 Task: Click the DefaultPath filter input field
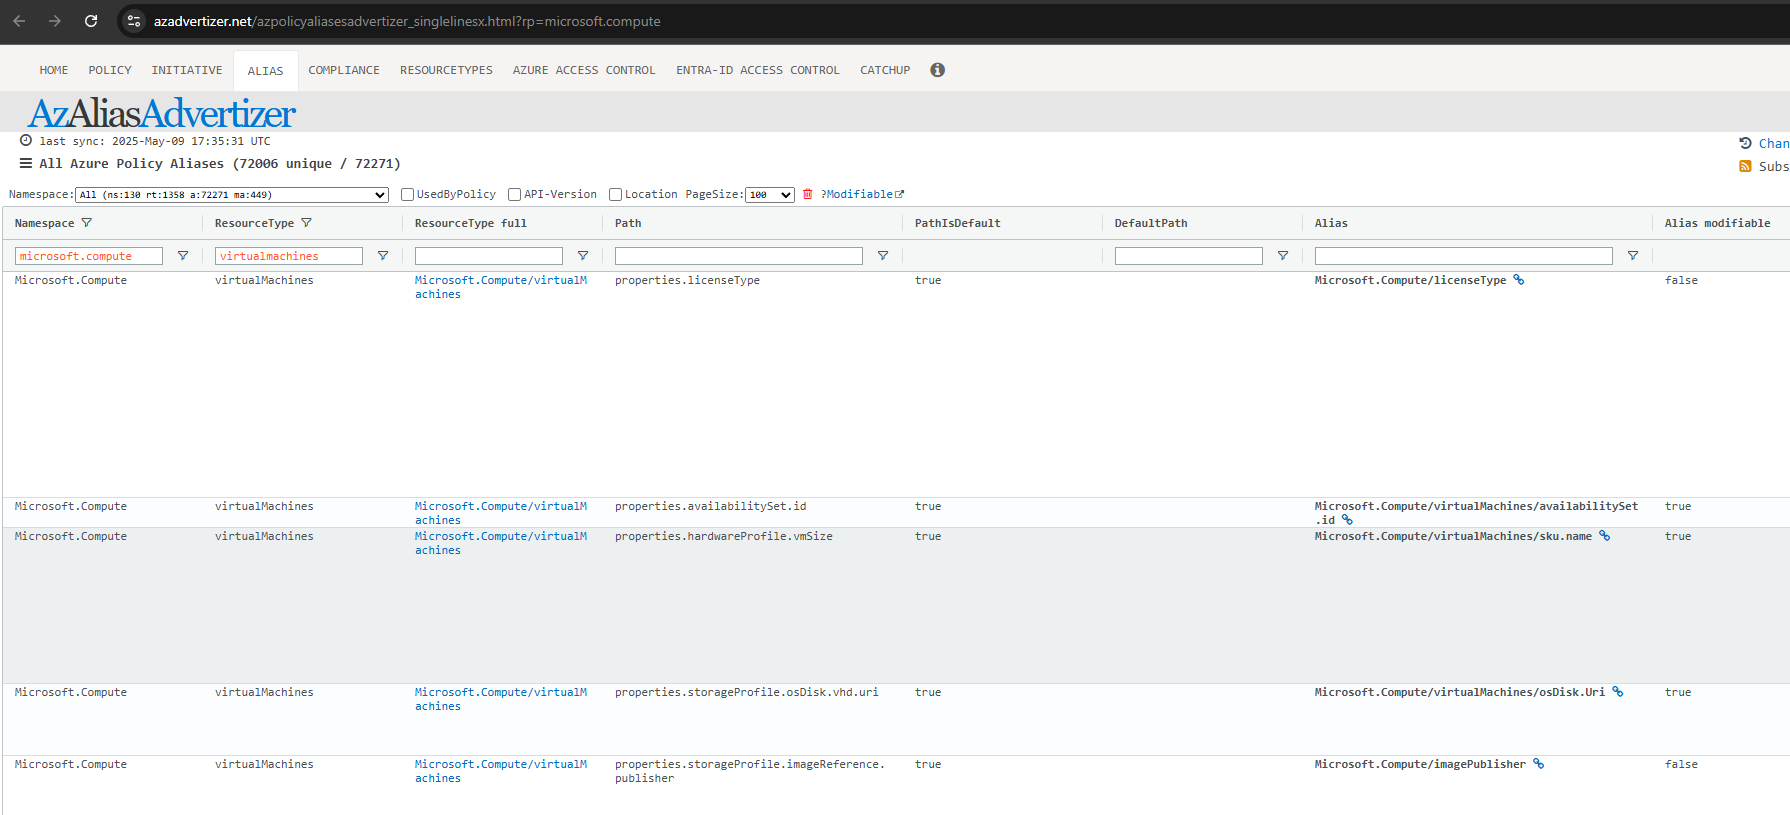tap(1189, 256)
